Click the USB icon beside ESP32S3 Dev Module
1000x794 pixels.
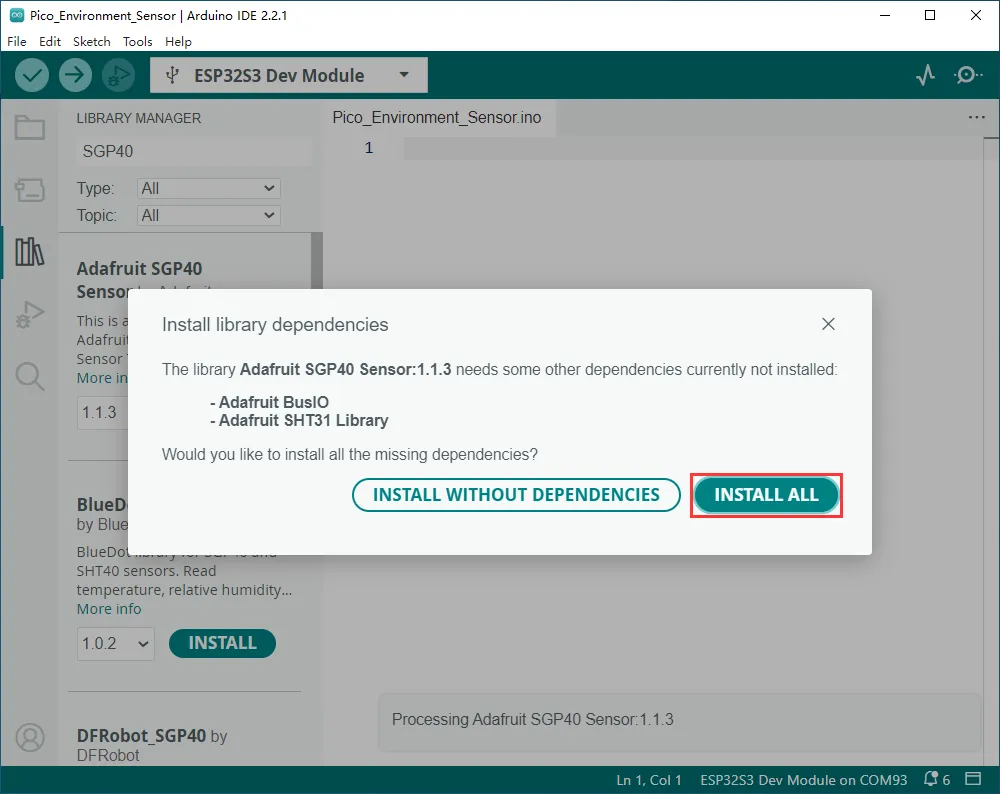[172, 75]
